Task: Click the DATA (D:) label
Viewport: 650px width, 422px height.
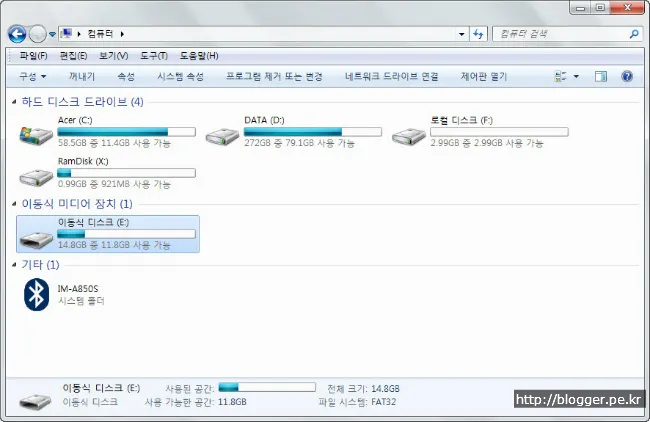Action: [x=264, y=120]
